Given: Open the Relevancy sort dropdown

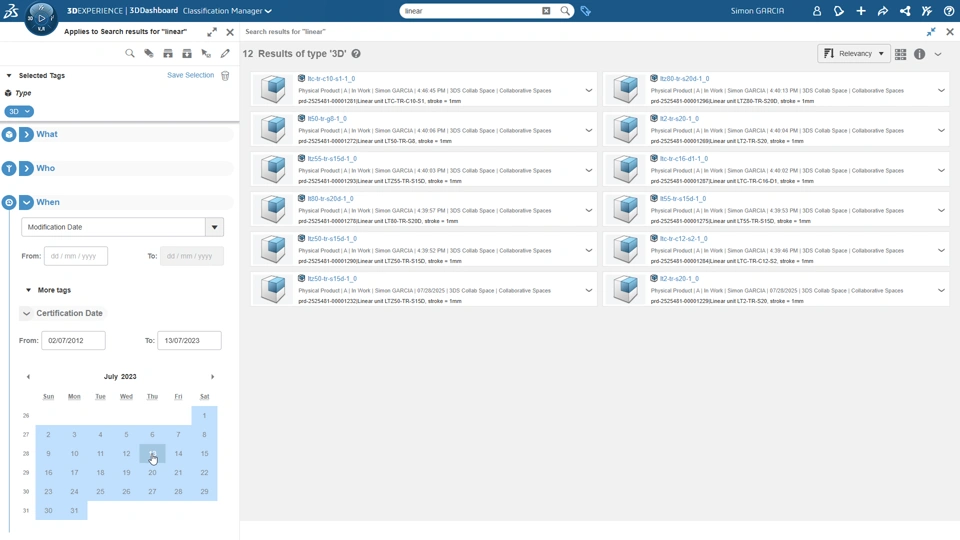Looking at the screenshot, I should [854, 54].
